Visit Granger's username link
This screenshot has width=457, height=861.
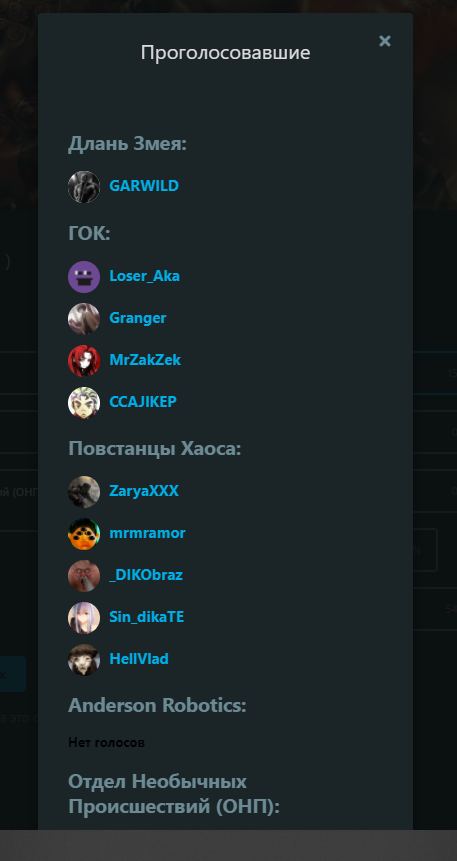click(138, 318)
